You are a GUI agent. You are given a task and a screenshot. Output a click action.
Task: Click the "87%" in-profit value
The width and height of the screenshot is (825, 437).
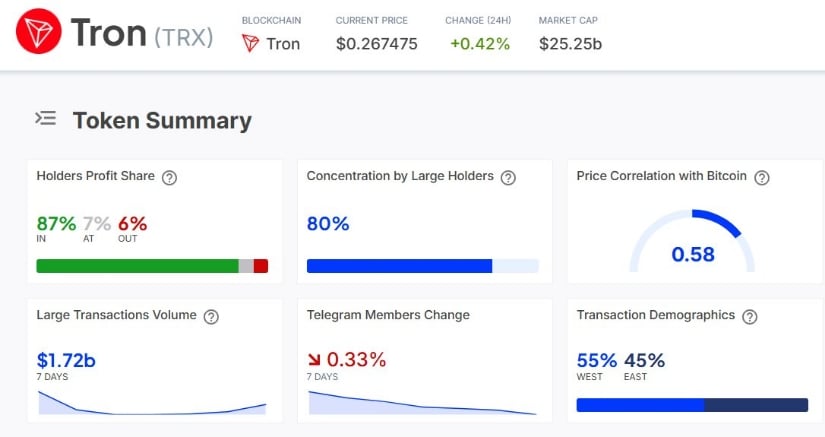56,223
